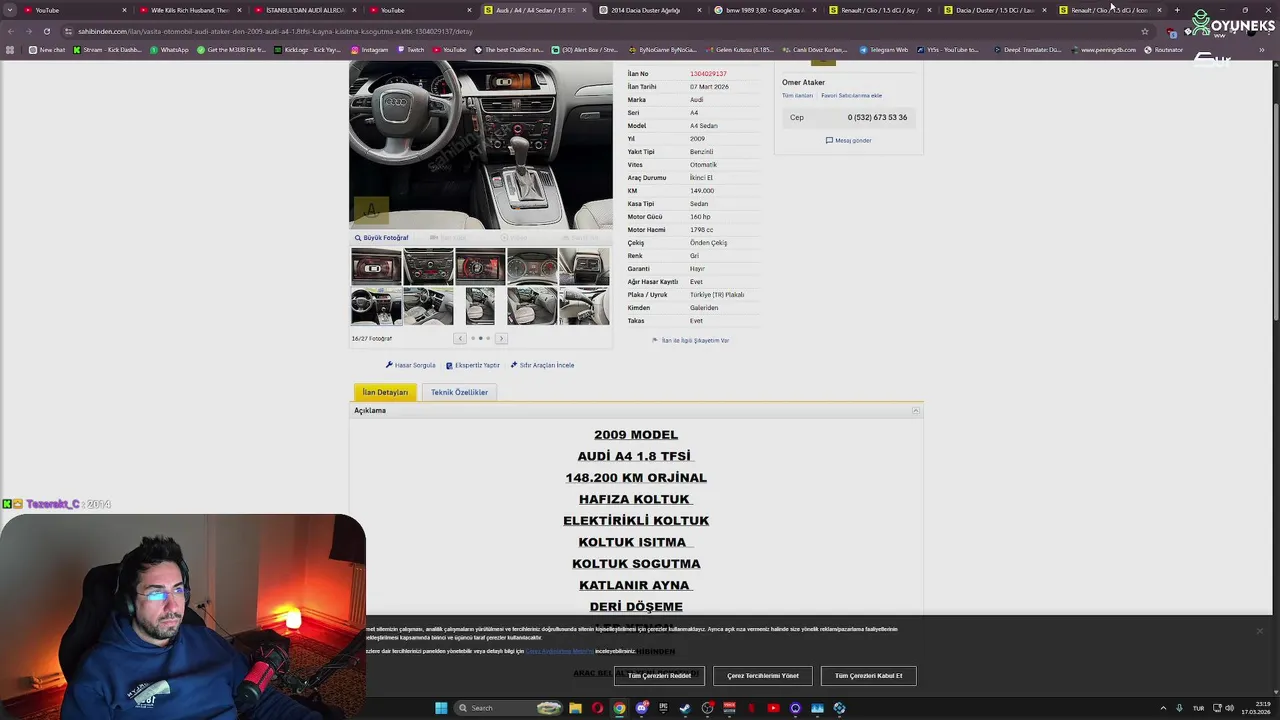Click the TUR keyboard language indicator
1280x720 pixels.
click(1198, 708)
